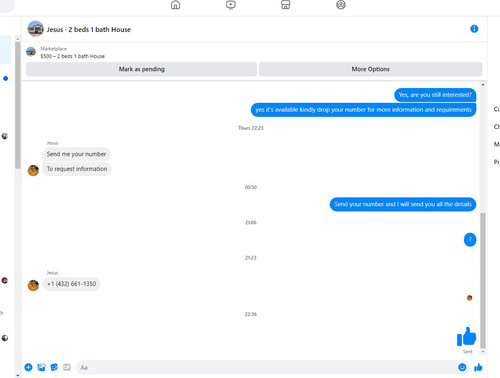Click Jesus avatar beside phone number message
This screenshot has height=378, width=500.
tap(33, 285)
